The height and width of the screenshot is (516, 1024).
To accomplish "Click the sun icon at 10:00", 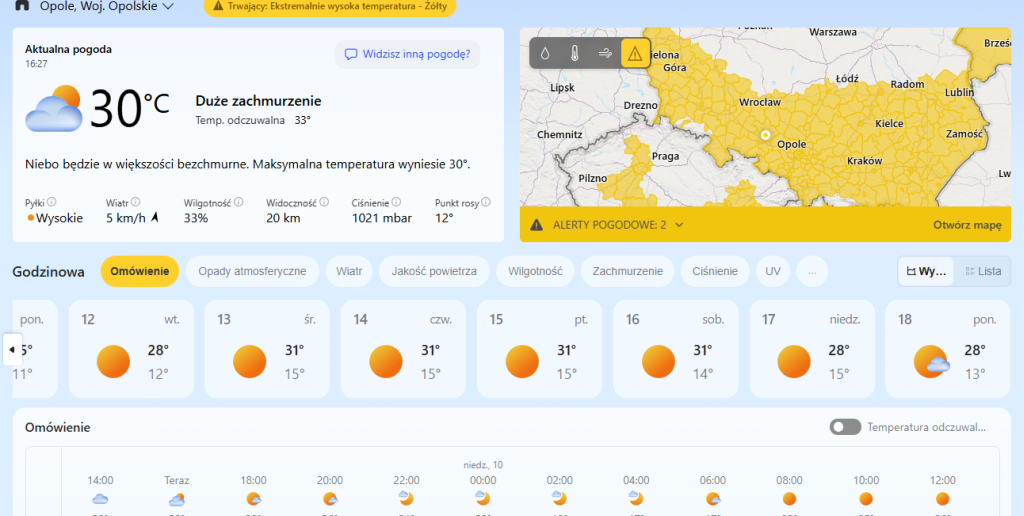I will tap(866, 499).
